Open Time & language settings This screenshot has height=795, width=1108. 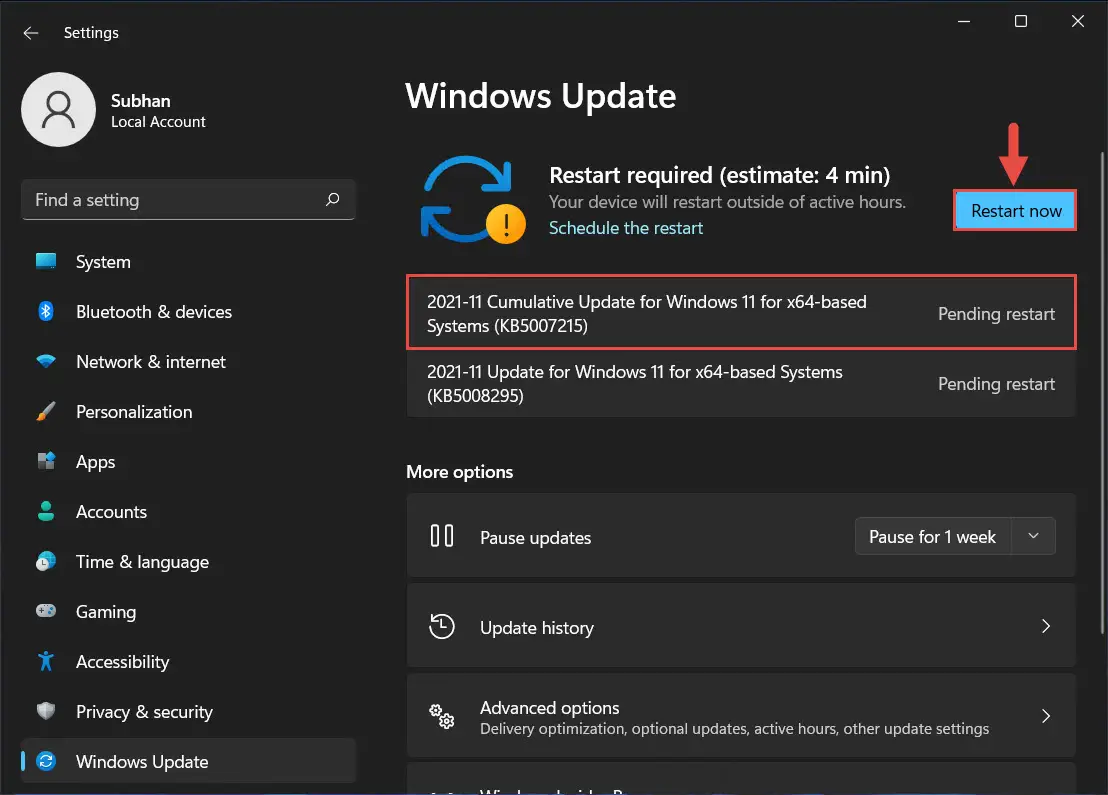(188, 562)
